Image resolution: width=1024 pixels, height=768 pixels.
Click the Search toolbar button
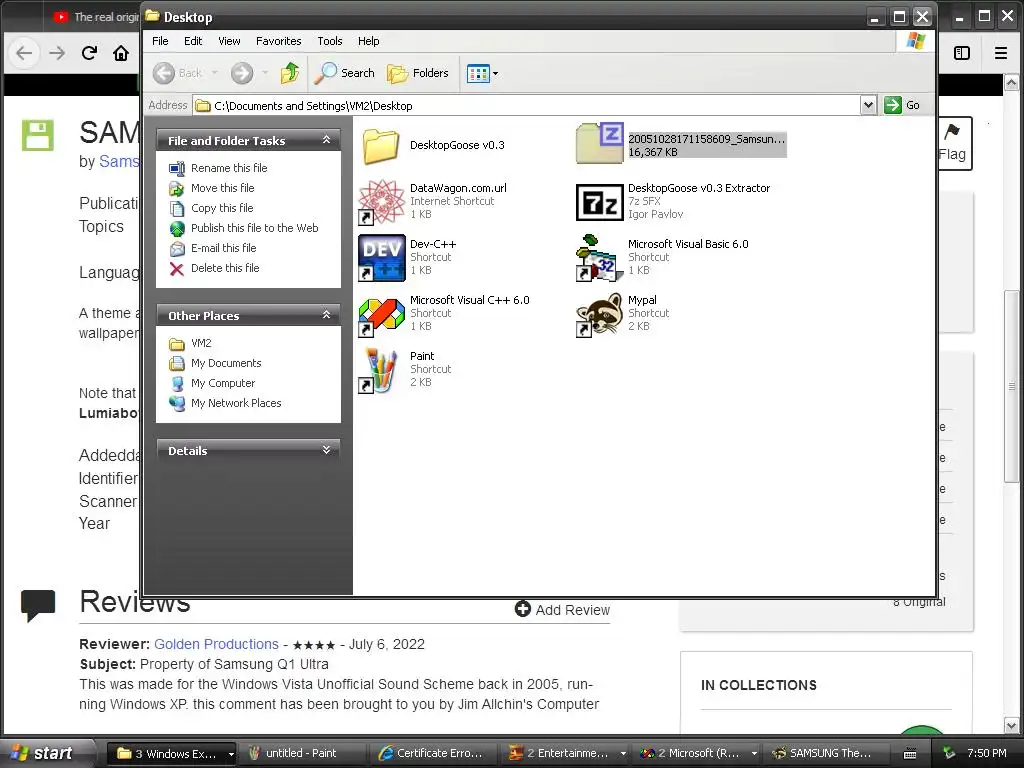click(344, 73)
